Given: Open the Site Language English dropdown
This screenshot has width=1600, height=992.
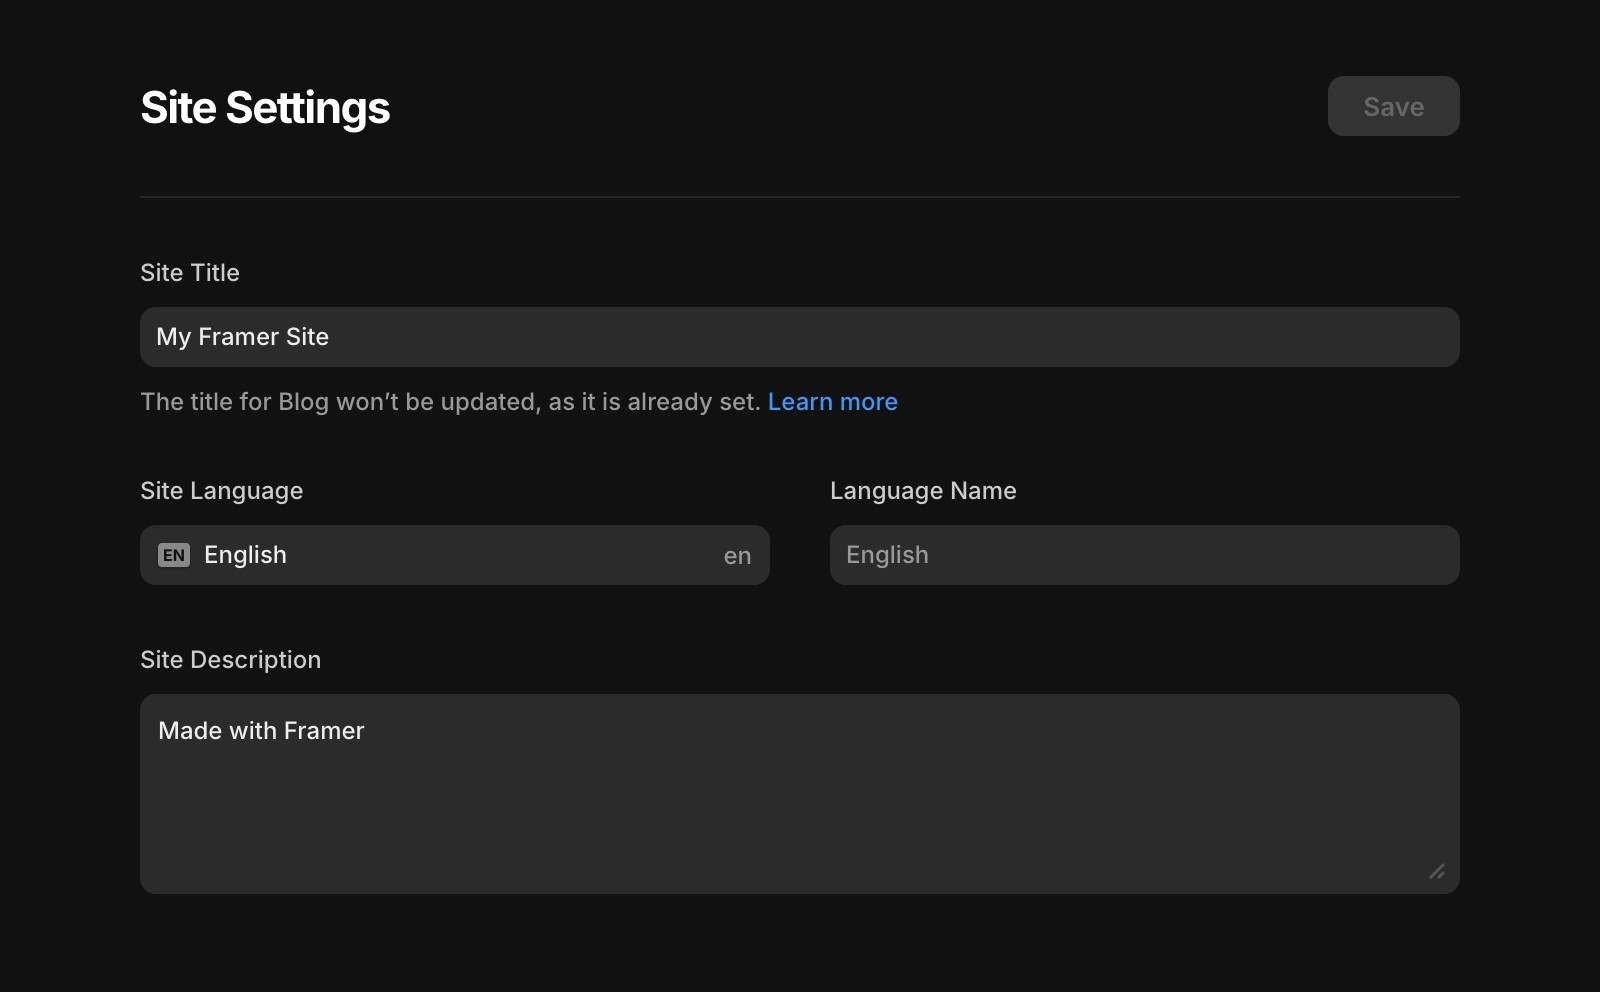Looking at the screenshot, I should point(455,555).
